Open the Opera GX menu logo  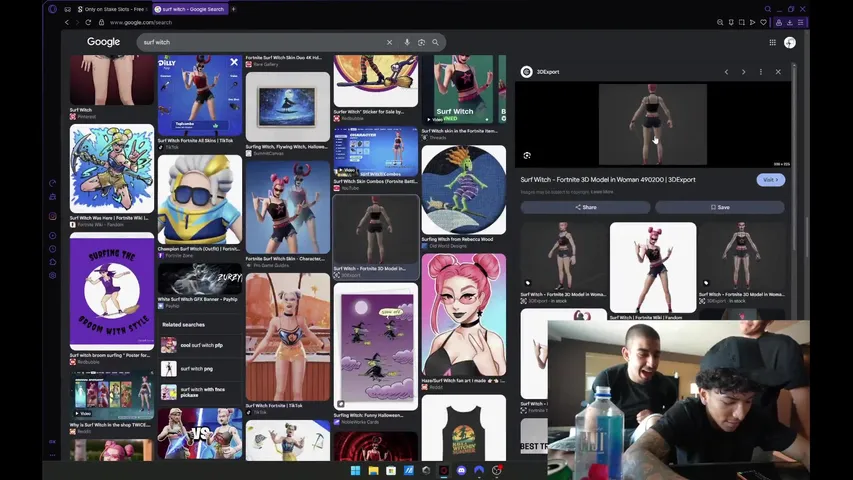coord(52,9)
